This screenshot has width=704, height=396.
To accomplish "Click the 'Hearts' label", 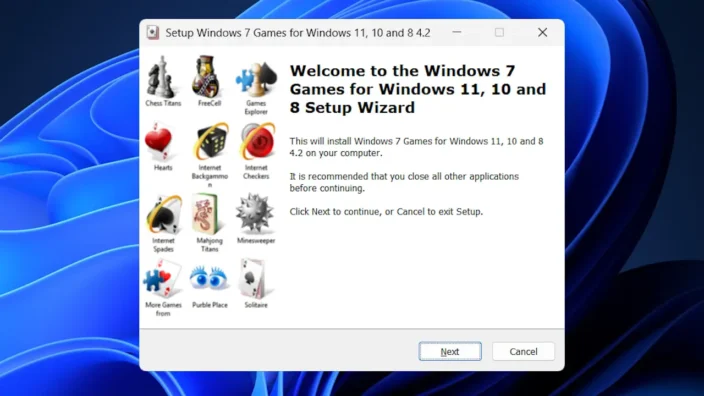I will click(x=163, y=167).
